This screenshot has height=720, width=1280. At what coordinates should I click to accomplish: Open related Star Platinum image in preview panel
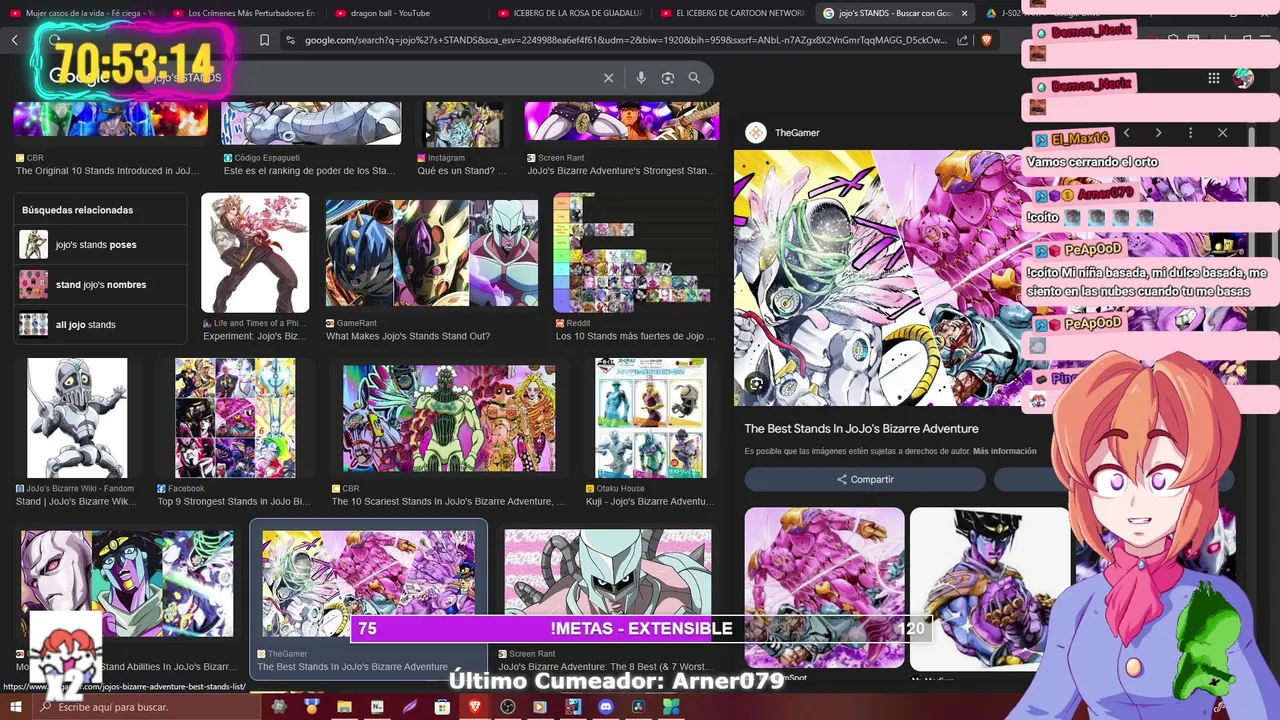click(x=990, y=587)
